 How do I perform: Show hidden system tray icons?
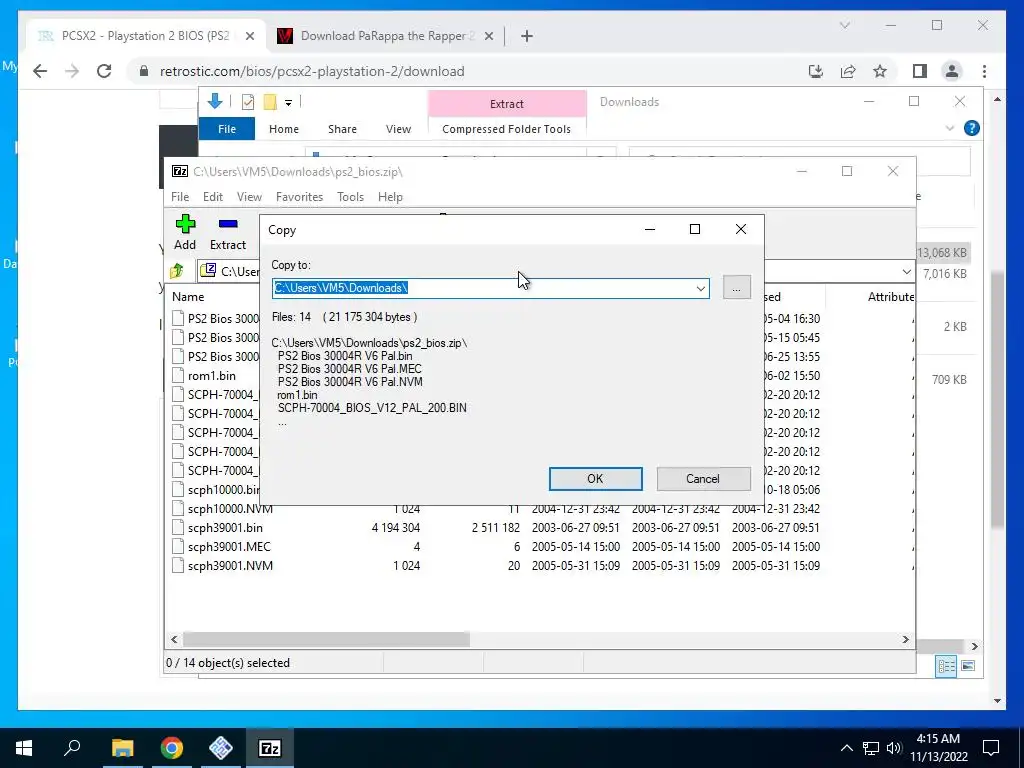point(846,748)
